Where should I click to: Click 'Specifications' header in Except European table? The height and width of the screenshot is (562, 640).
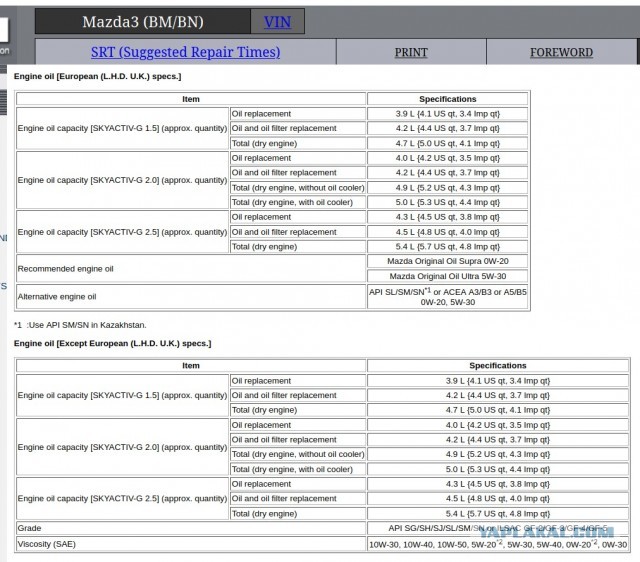tap(498, 366)
